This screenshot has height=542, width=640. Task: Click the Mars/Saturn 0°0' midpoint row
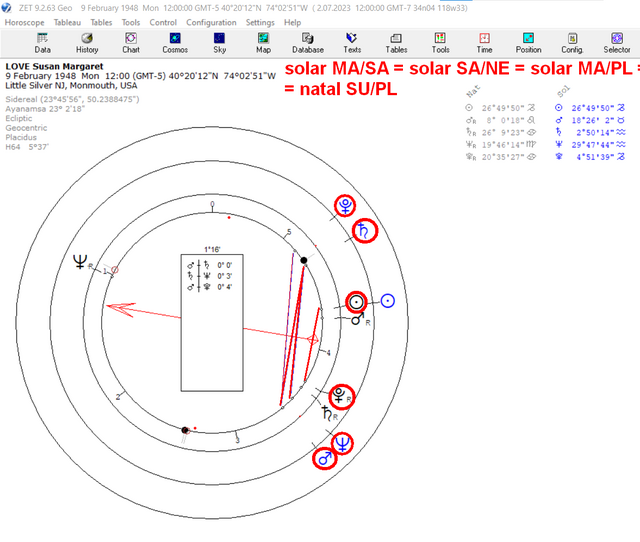pyautogui.click(x=210, y=265)
